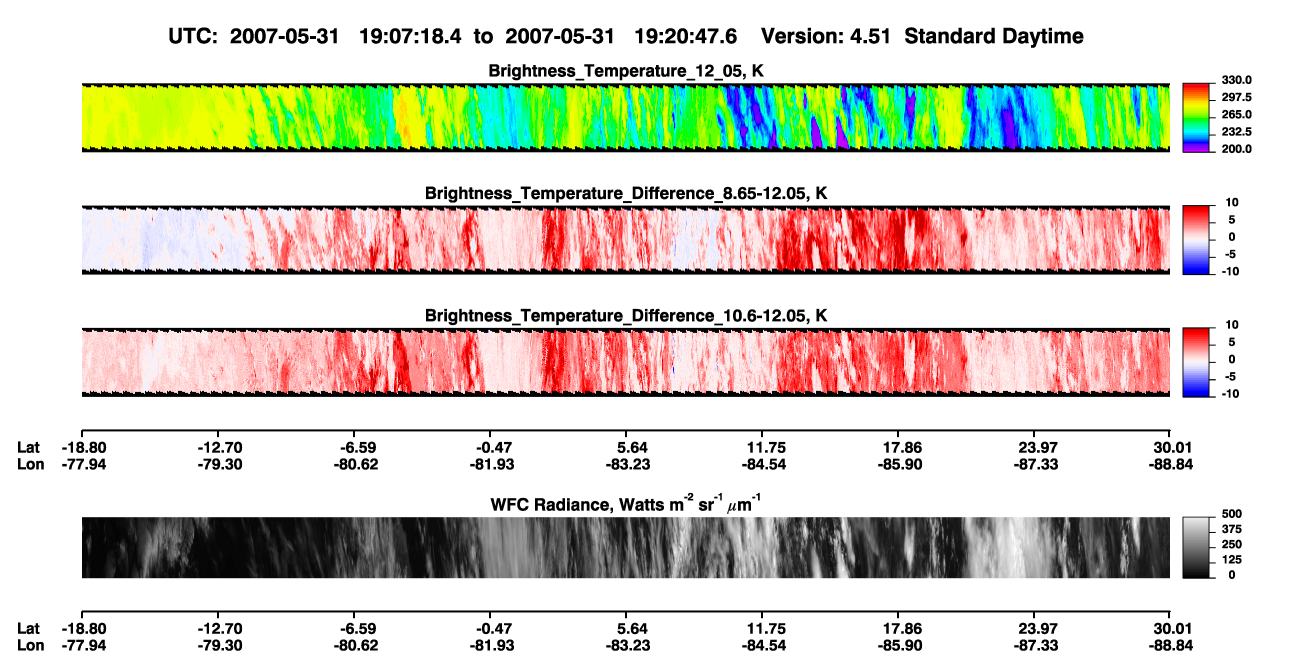This screenshot has height=667, width=1300.
Task: Click the Brightness_Temperature_Difference_8.65-12.05 title
Action: (625, 193)
